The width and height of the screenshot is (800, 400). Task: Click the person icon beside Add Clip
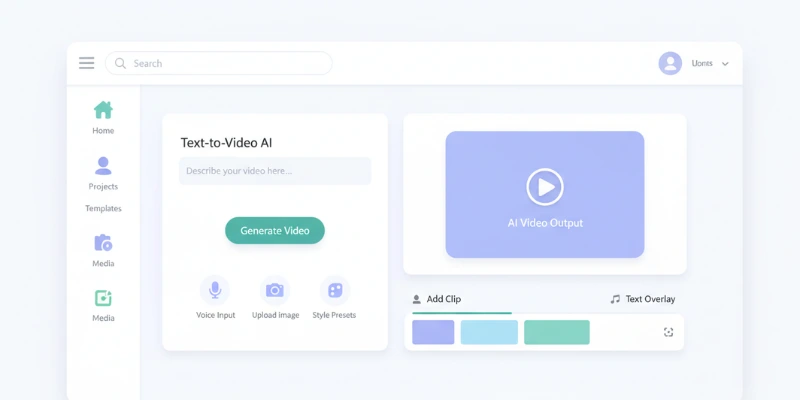(416, 299)
